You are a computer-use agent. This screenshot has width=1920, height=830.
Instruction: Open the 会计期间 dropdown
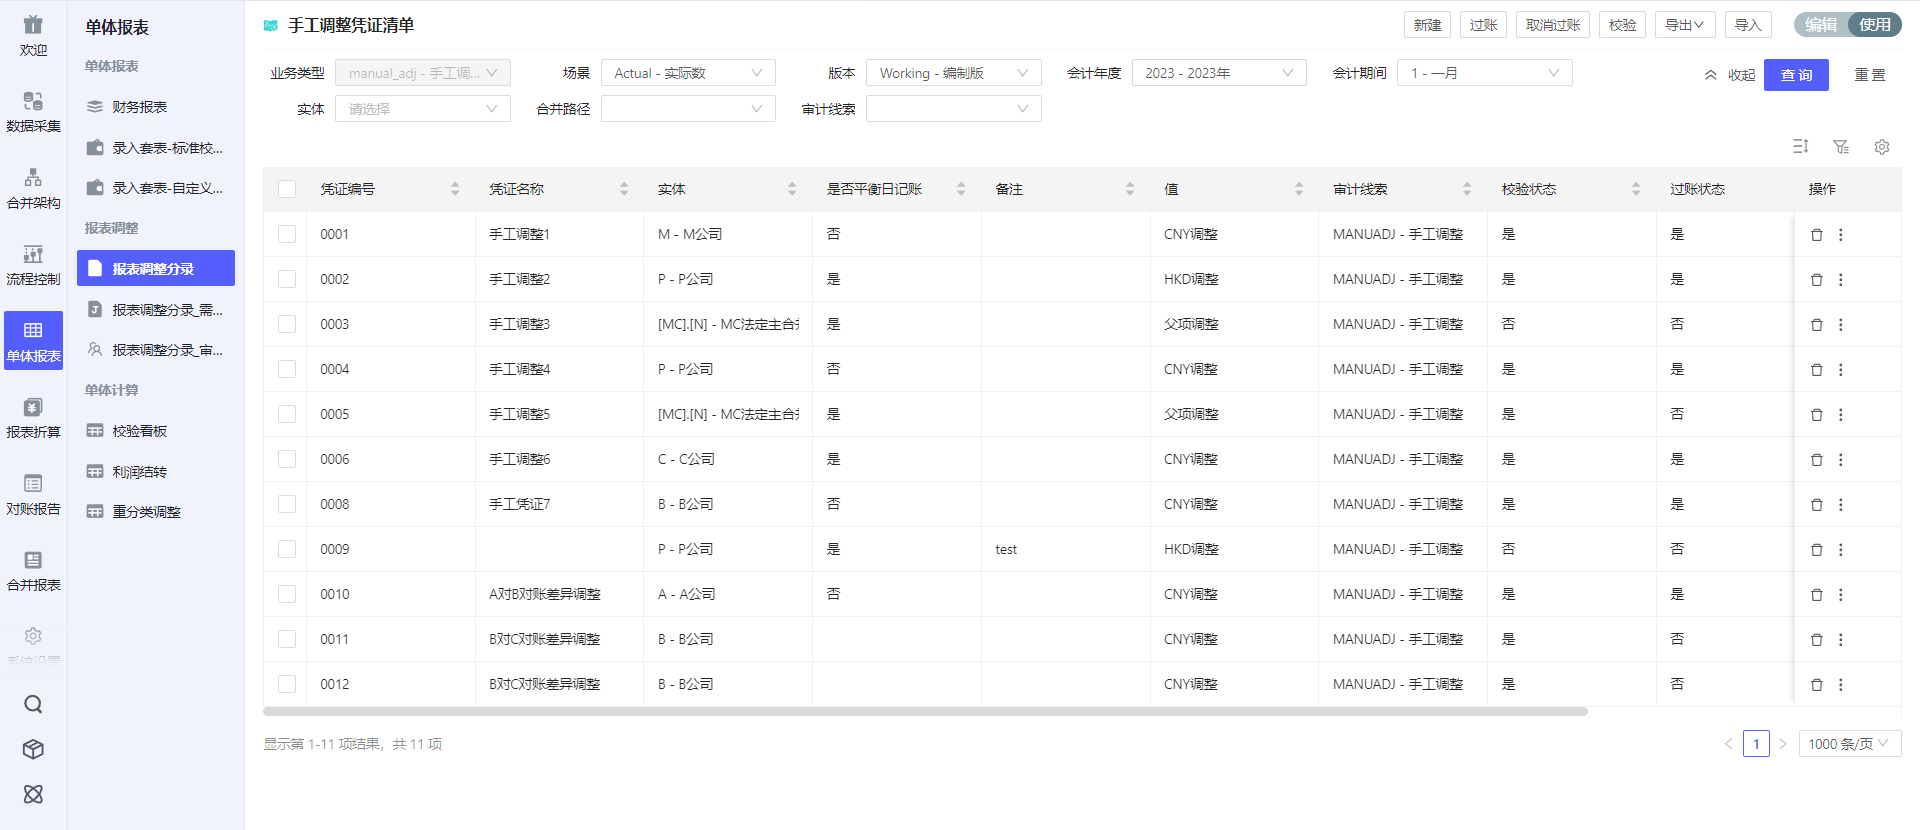click(1484, 73)
